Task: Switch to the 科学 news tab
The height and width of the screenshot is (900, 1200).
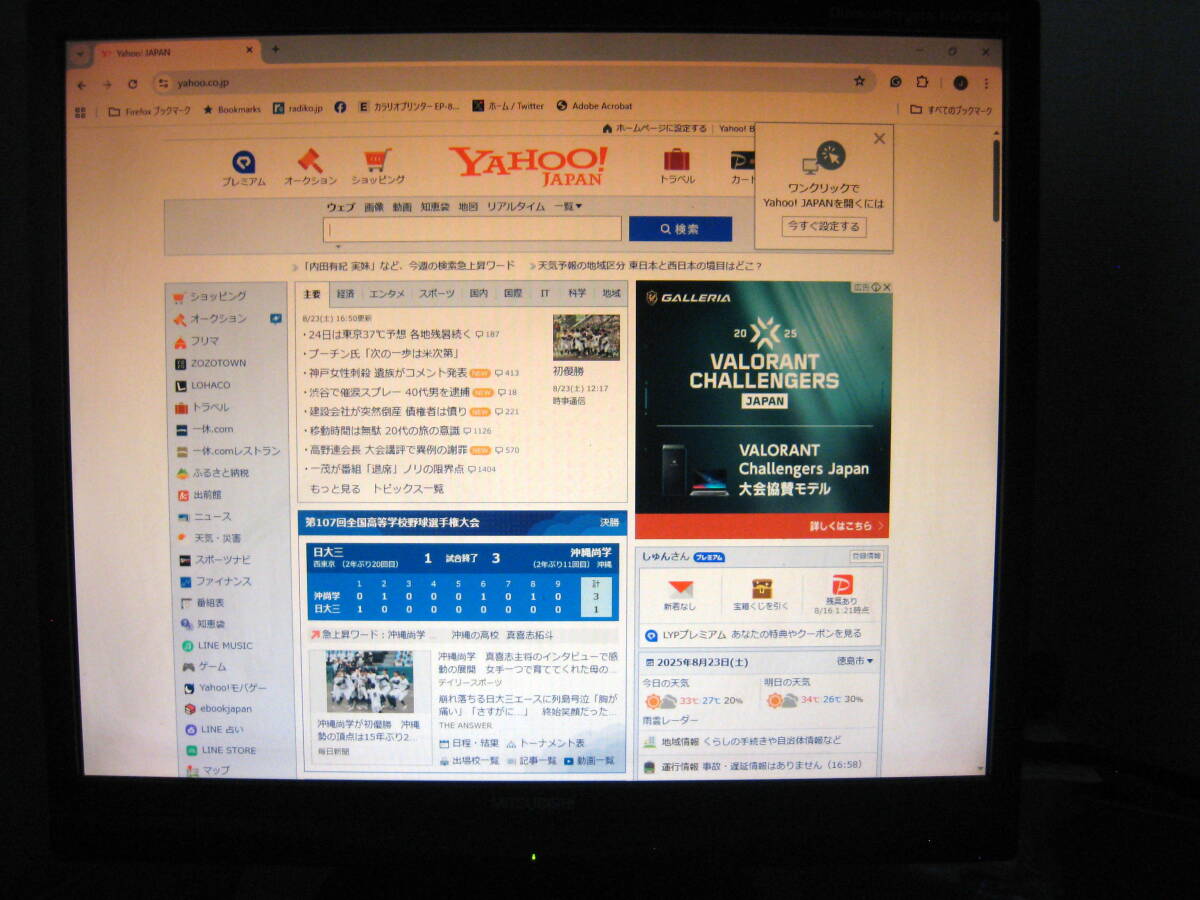Action: point(577,294)
